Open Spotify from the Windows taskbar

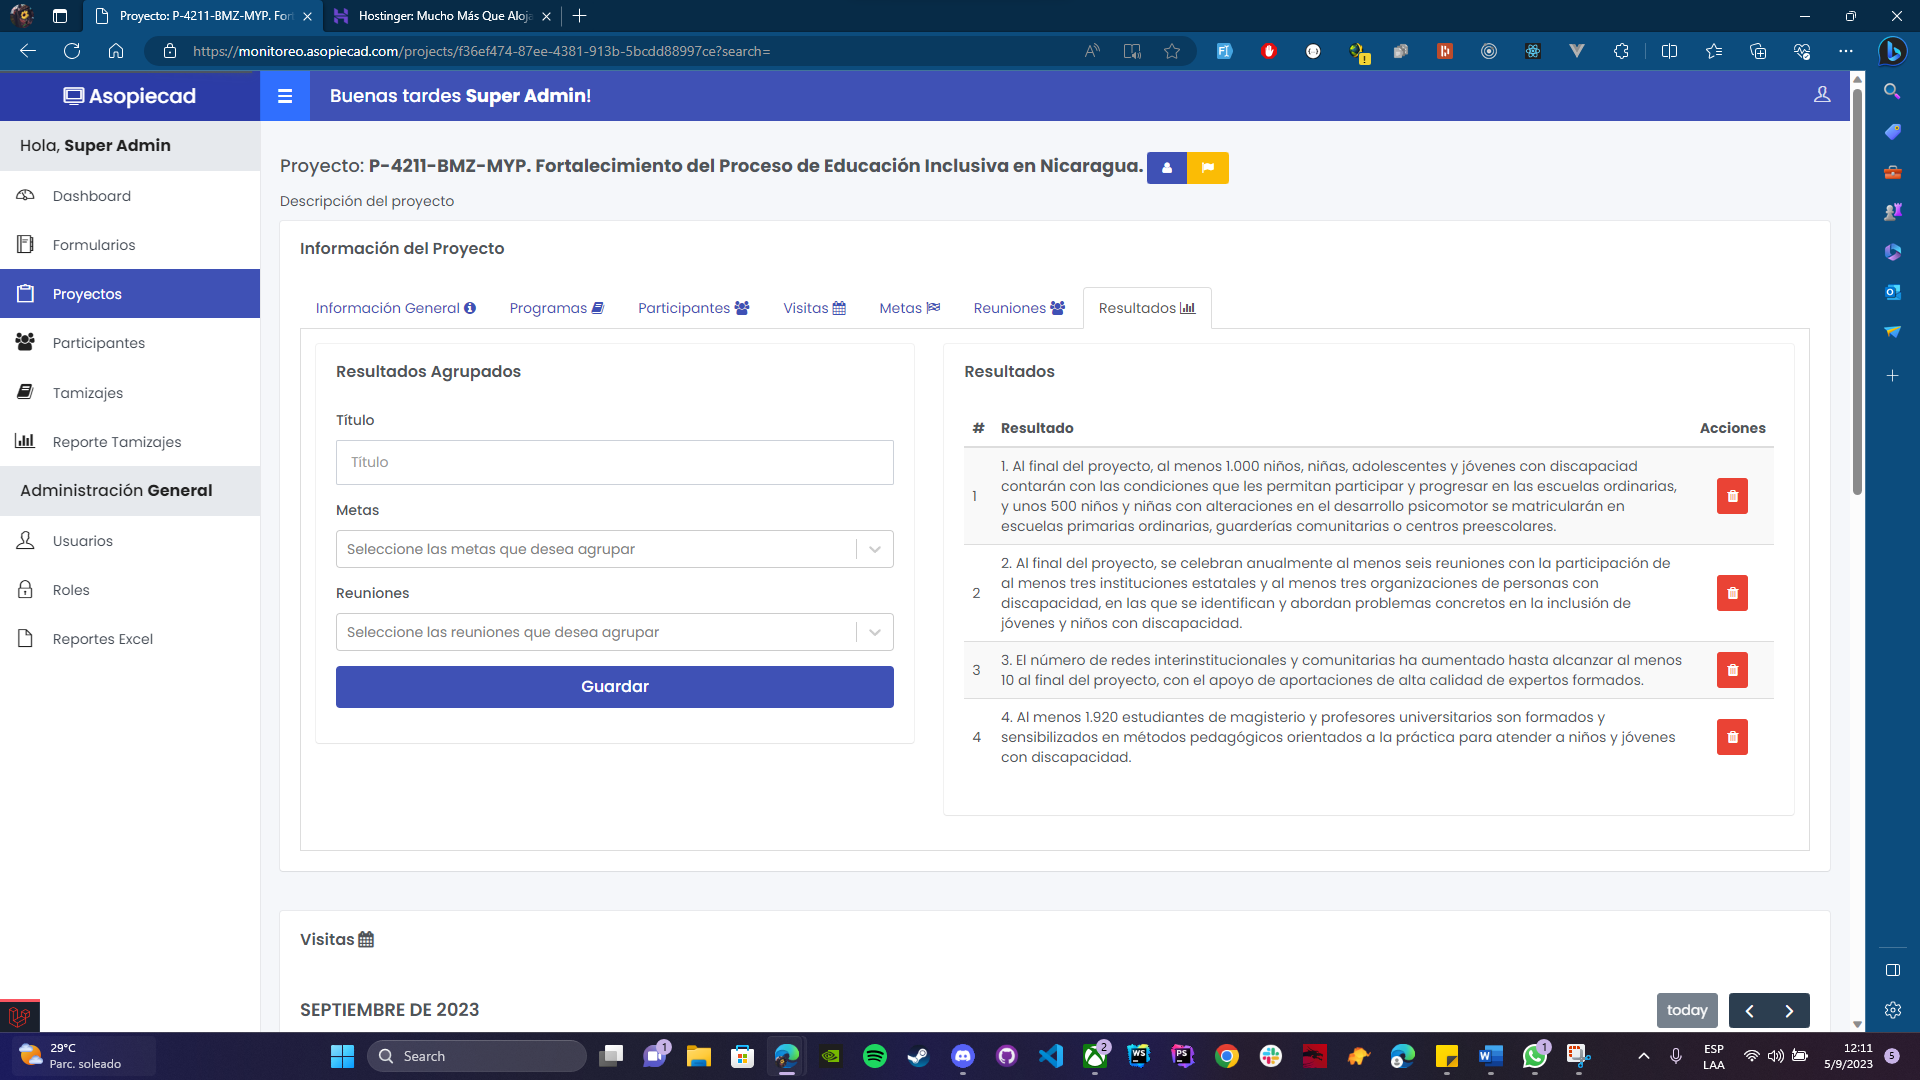coord(874,1056)
